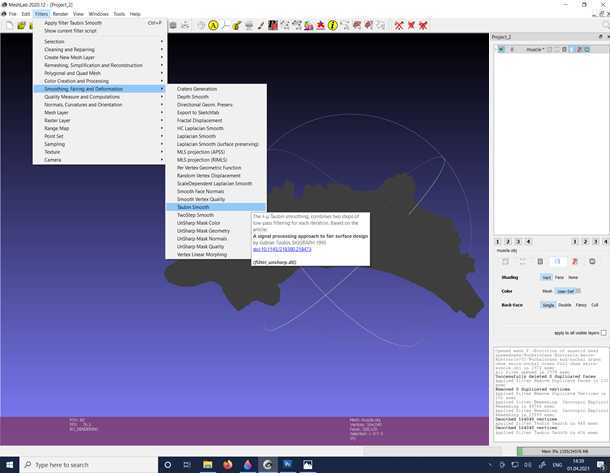Choose HC Laplacian Smooth filter
Screen dimensions: 610x473
pyautogui.click(x=216, y=128)
